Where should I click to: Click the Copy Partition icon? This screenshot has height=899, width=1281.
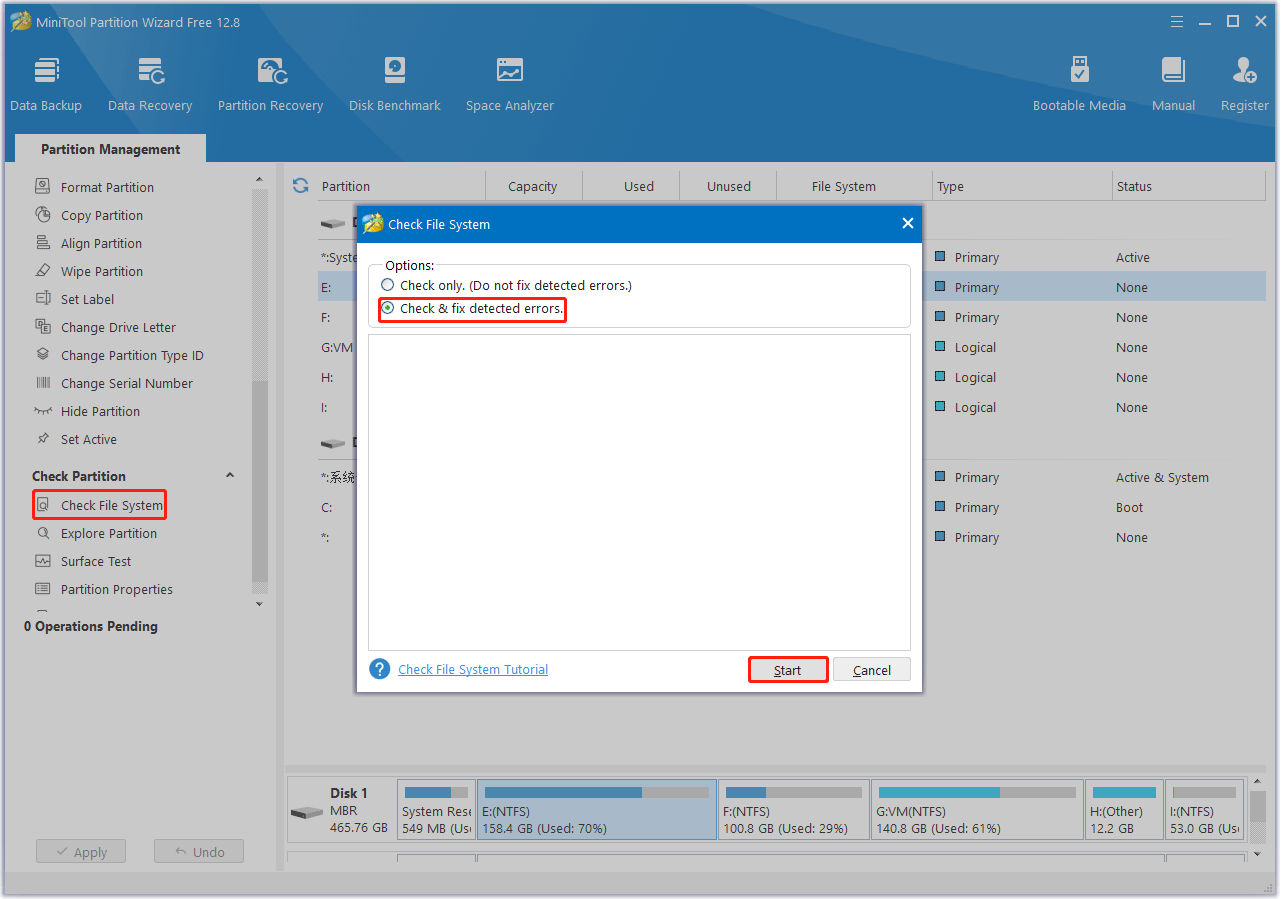[43, 215]
